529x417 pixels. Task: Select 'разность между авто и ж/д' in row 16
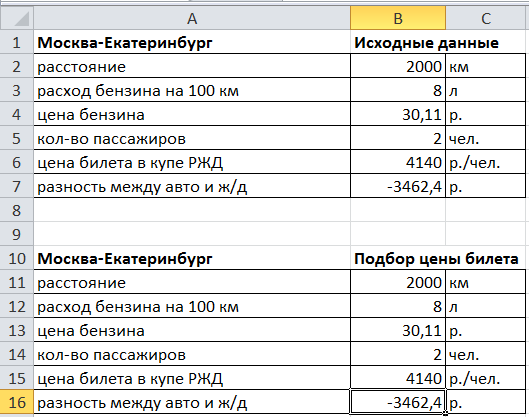[142, 403]
